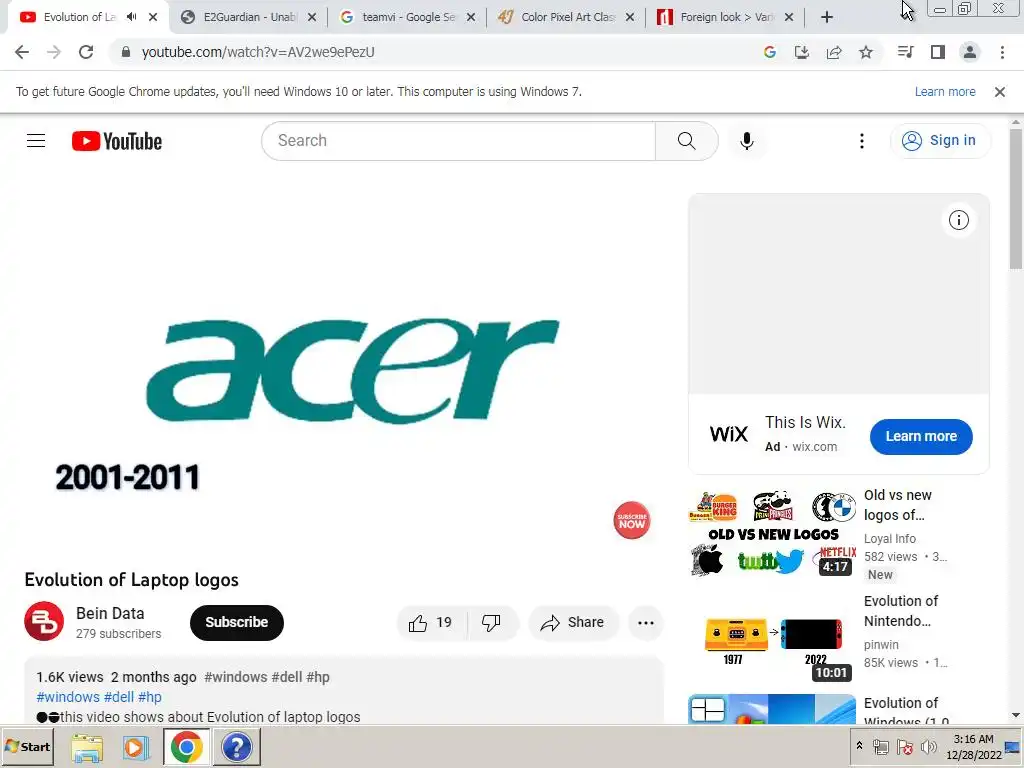Go to YouTube home via logo
This screenshot has width=1024, height=768.
(x=117, y=141)
